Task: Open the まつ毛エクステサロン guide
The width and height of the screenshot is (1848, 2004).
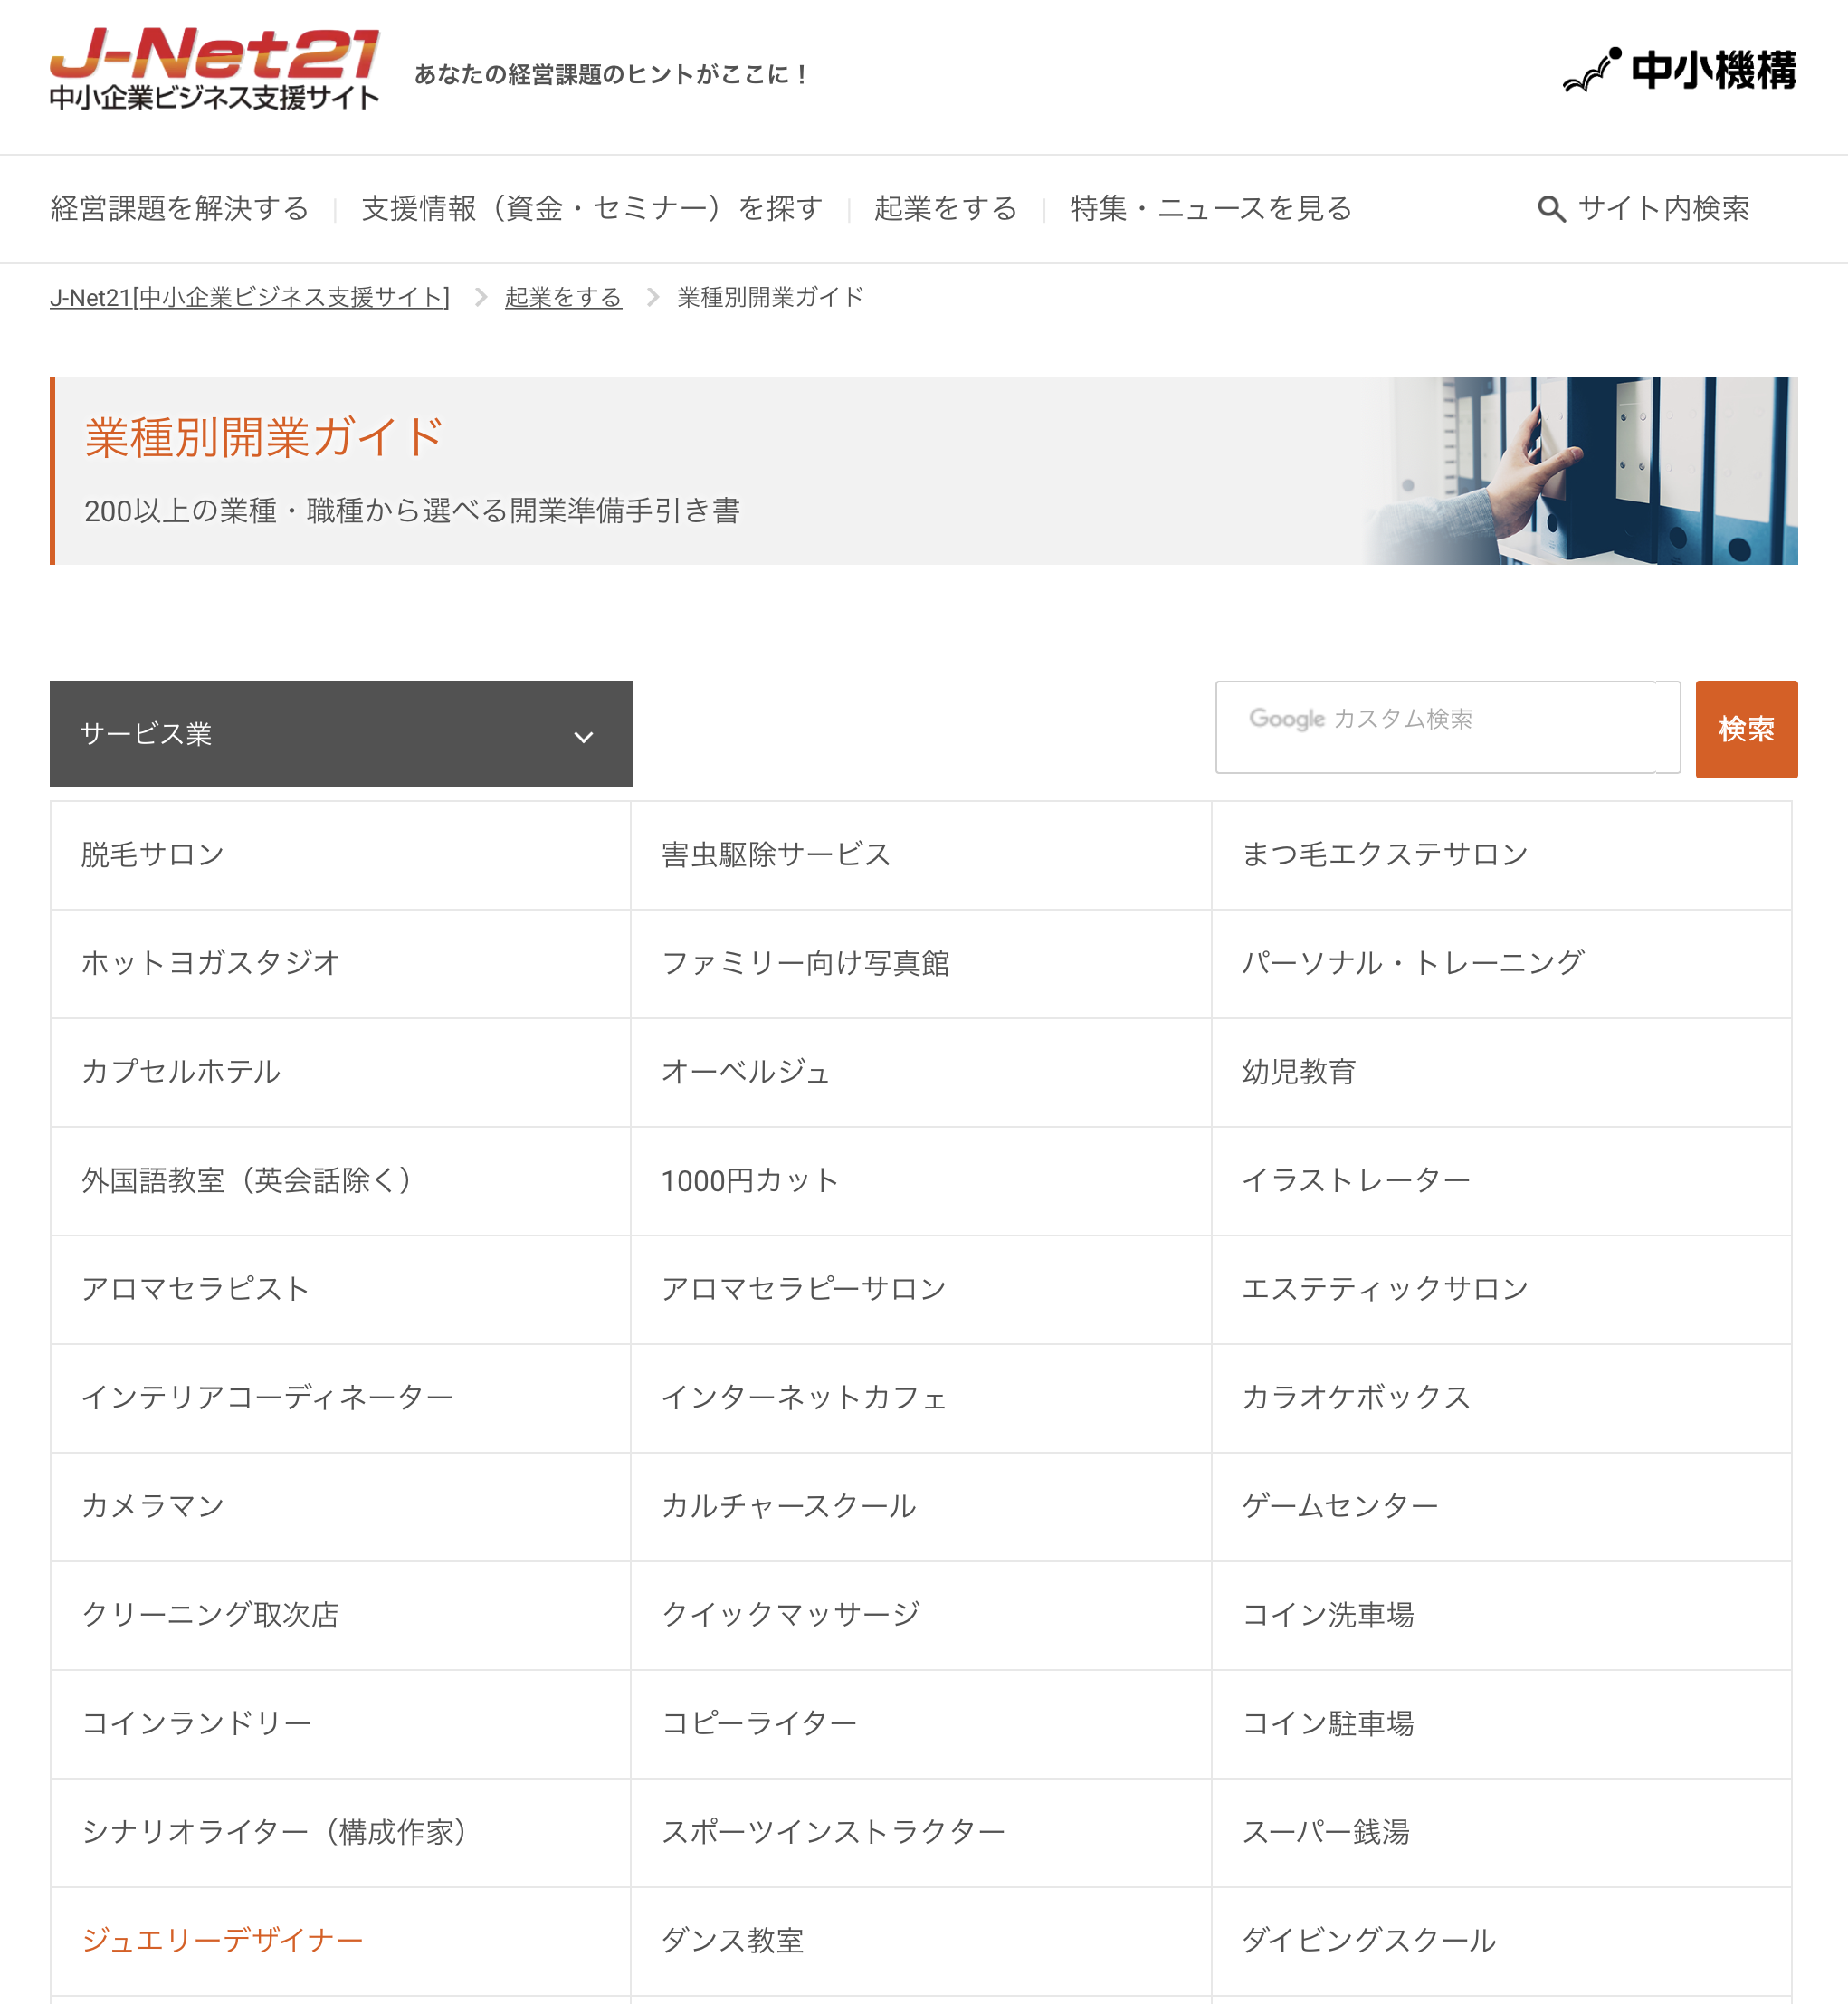Action: click(1501, 855)
